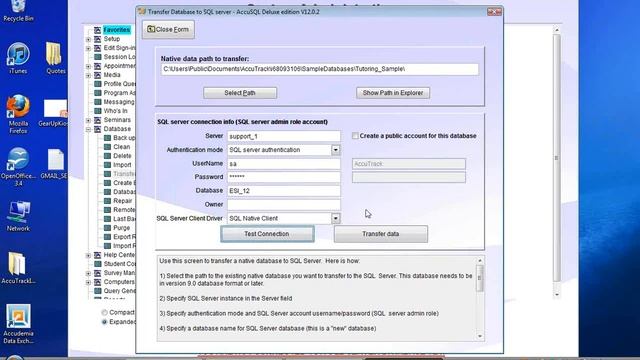Select the Compact radio button

click(104, 313)
